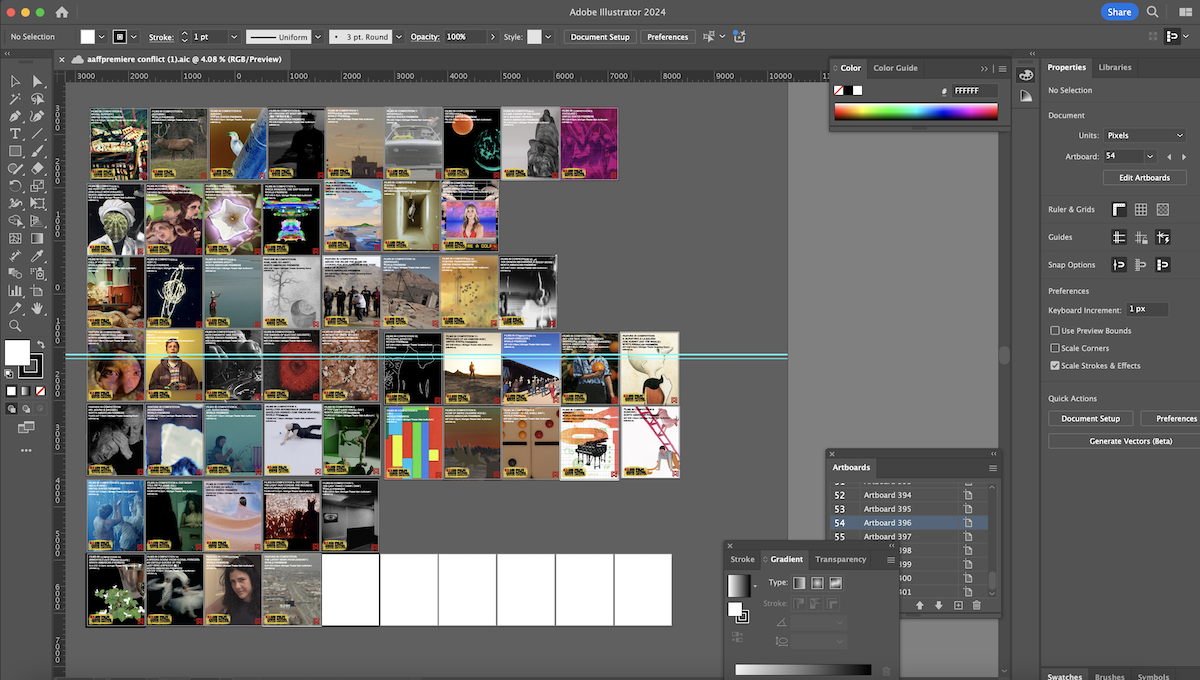Image resolution: width=1200 pixels, height=680 pixels.
Task: Open the Units Pixels dropdown
Action: 1144,135
